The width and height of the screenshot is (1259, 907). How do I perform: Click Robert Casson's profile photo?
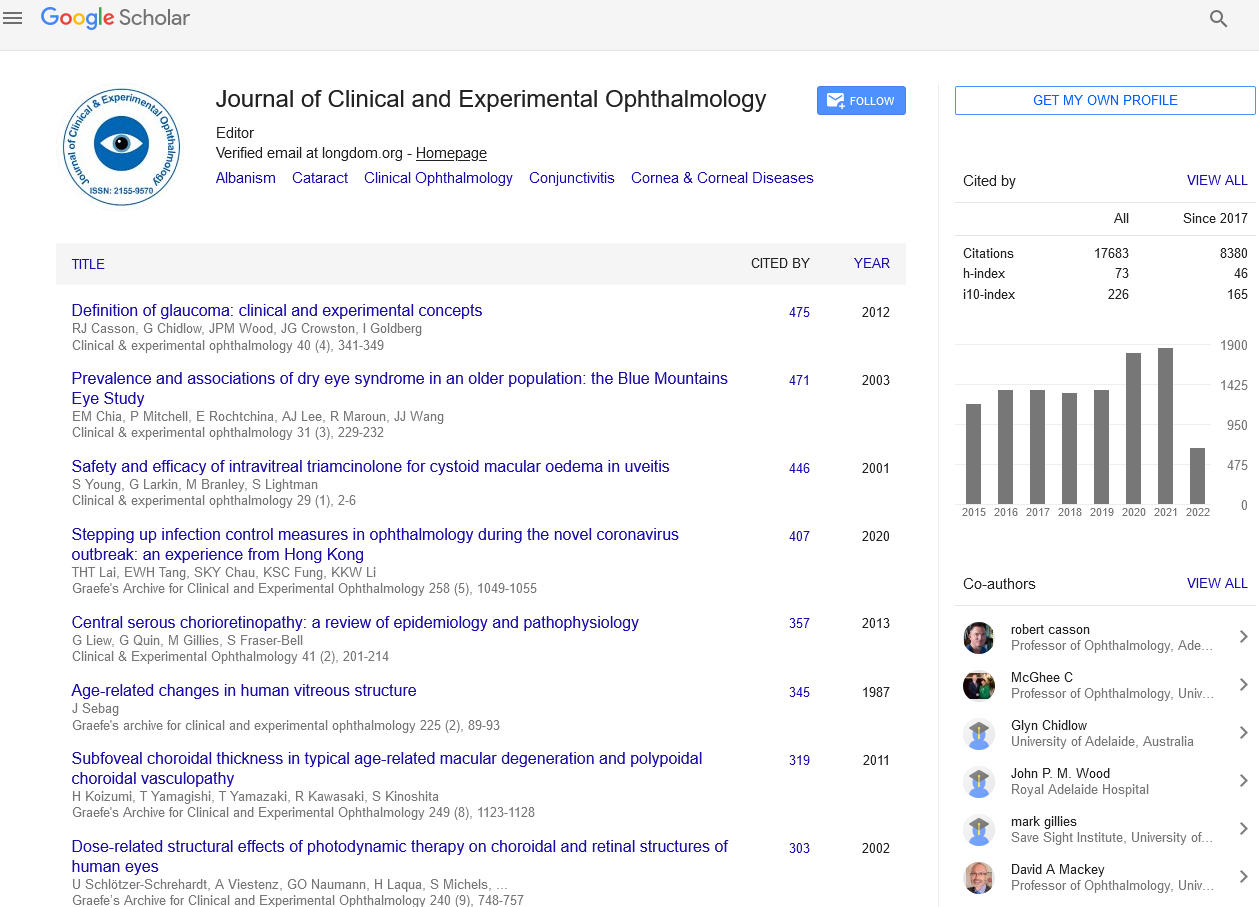pos(978,637)
